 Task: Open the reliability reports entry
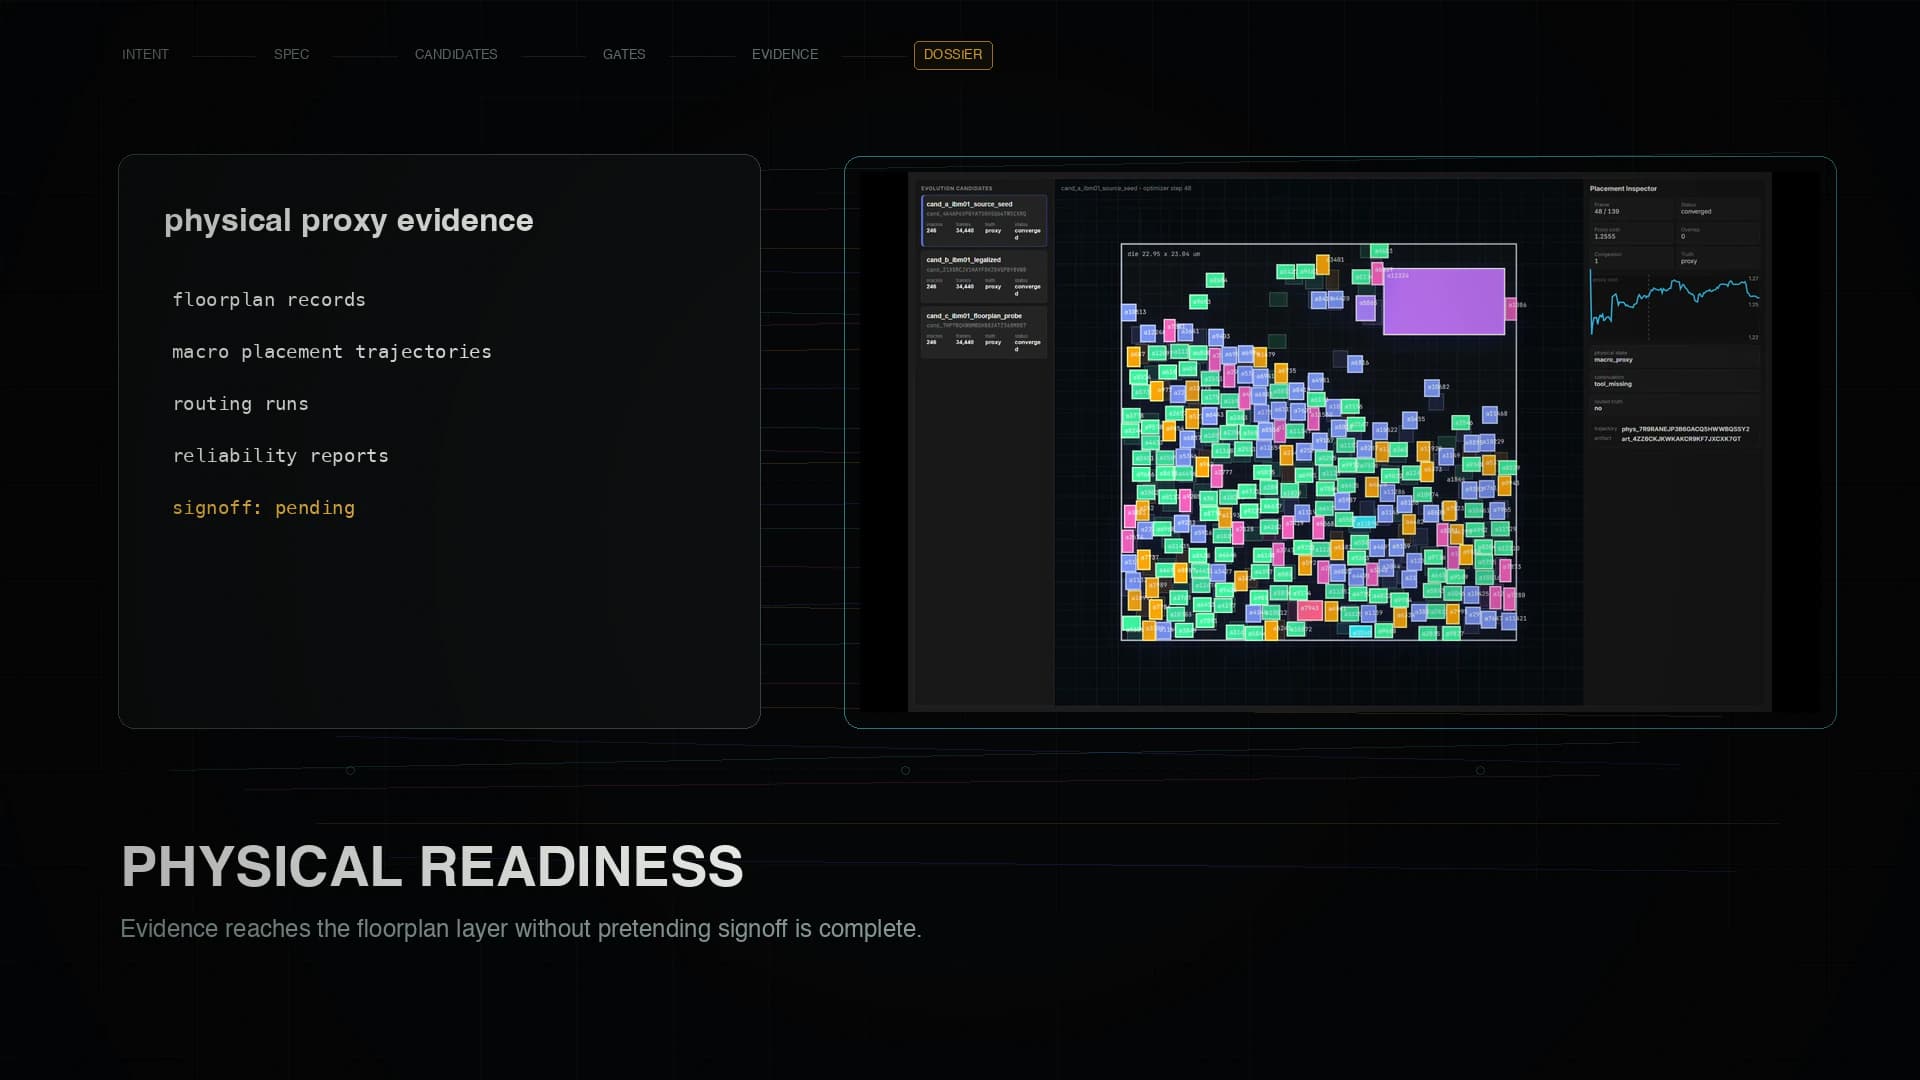click(281, 456)
